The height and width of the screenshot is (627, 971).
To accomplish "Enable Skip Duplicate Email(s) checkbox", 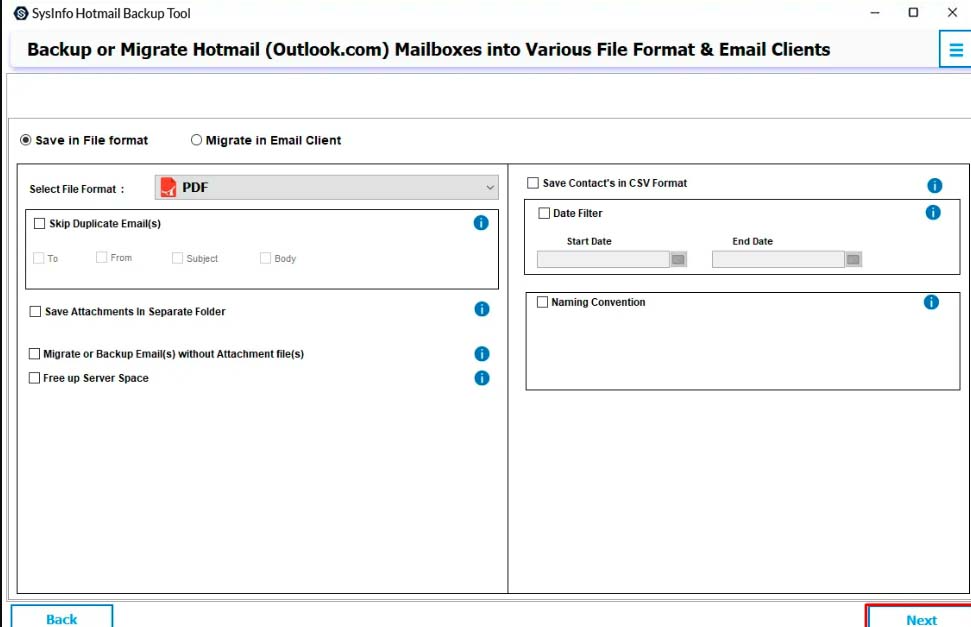I will click(40, 224).
